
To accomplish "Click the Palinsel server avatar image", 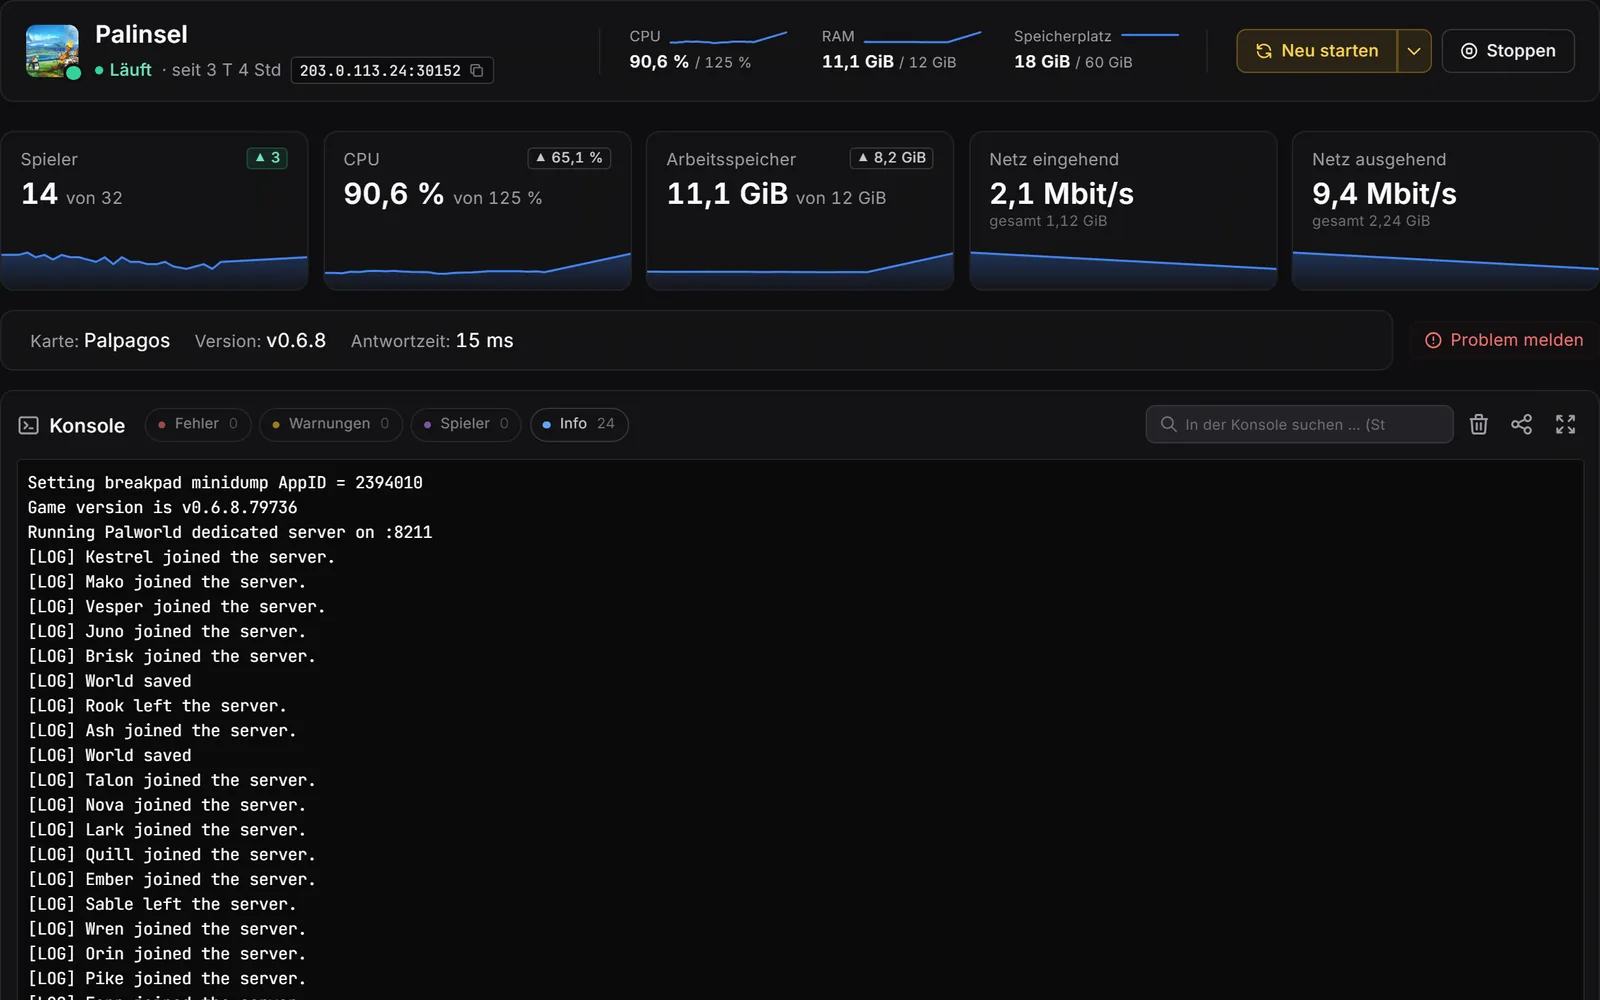I will coord(52,51).
